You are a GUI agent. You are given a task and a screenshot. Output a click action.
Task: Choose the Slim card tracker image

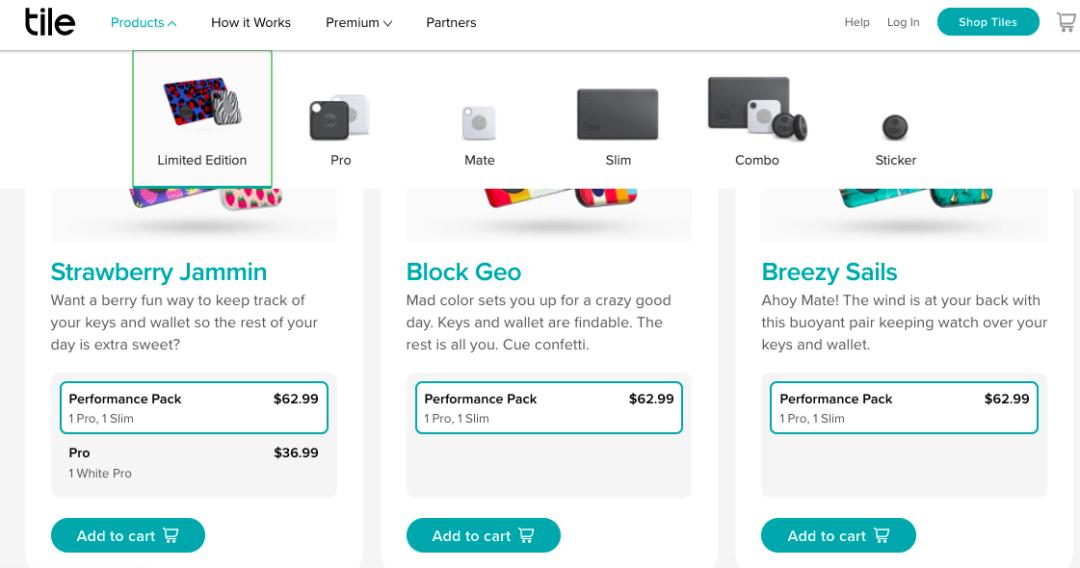[618, 116]
